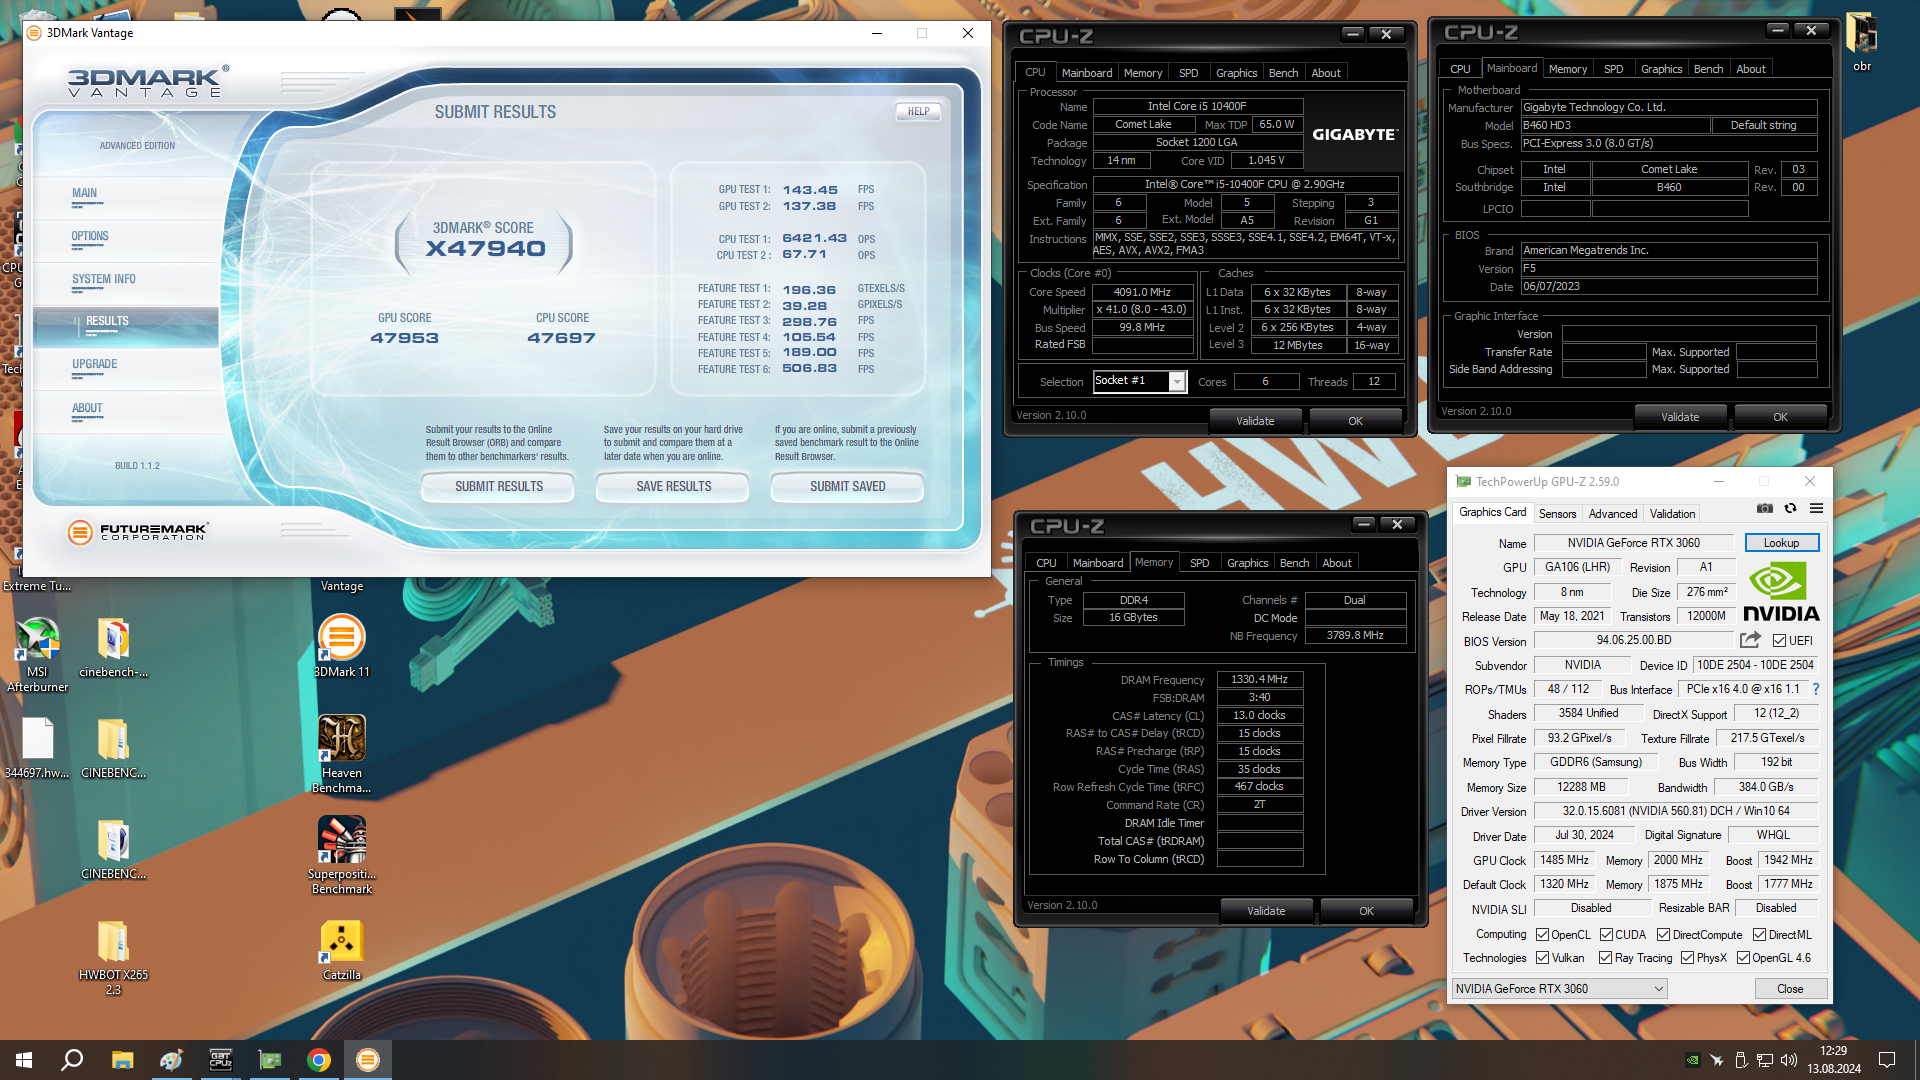Open the Graphics tab in the CPU-Z Mainboard window
The image size is (1920, 1080).
[x=1661, y=69]
